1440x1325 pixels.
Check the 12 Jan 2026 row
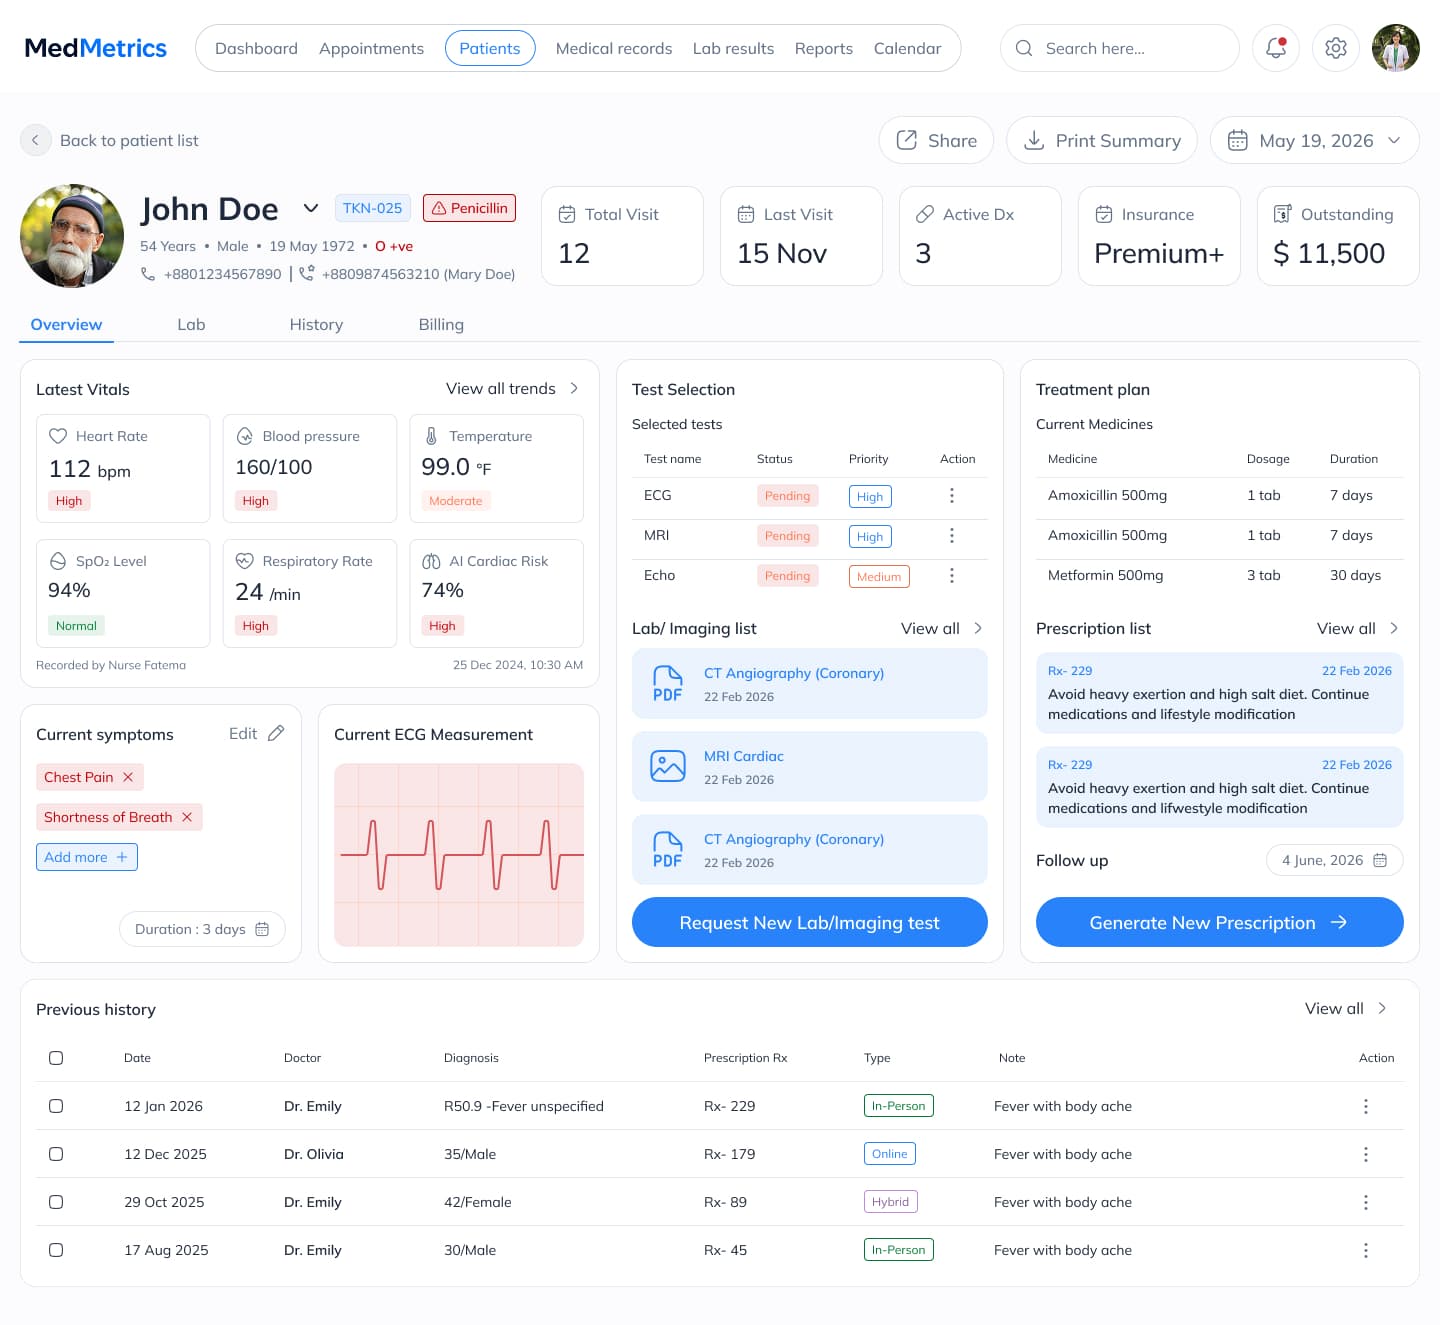(56, 1106)
